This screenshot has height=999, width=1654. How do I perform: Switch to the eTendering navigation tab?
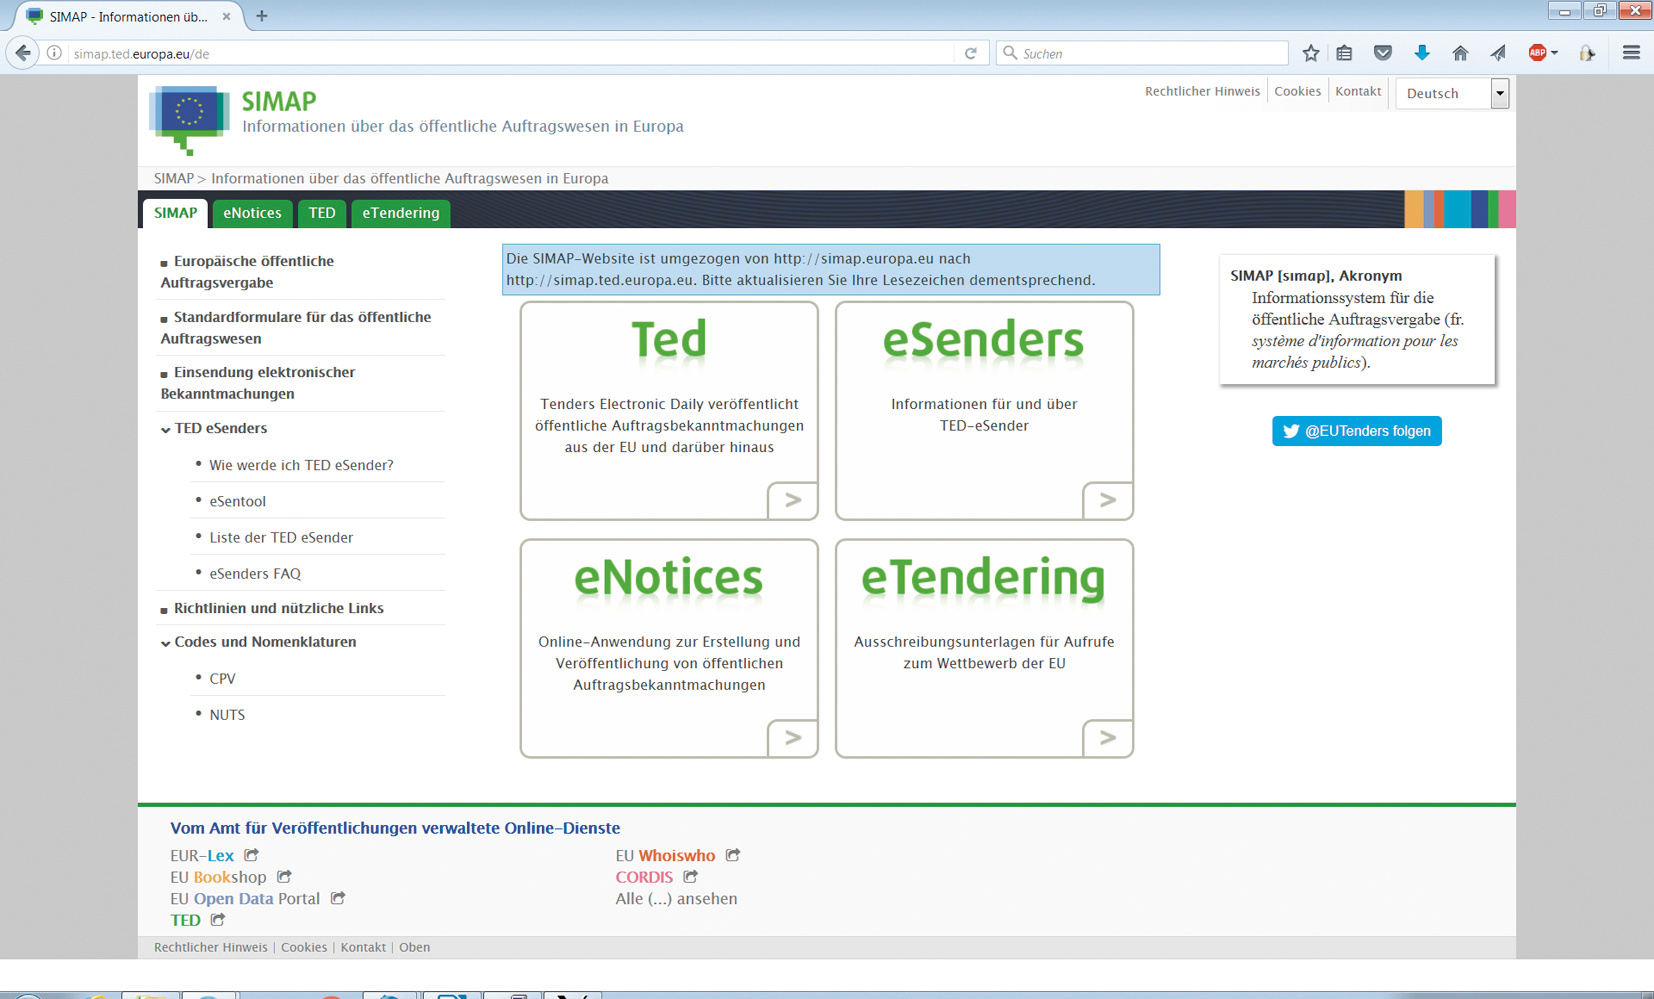coord(401,213)
